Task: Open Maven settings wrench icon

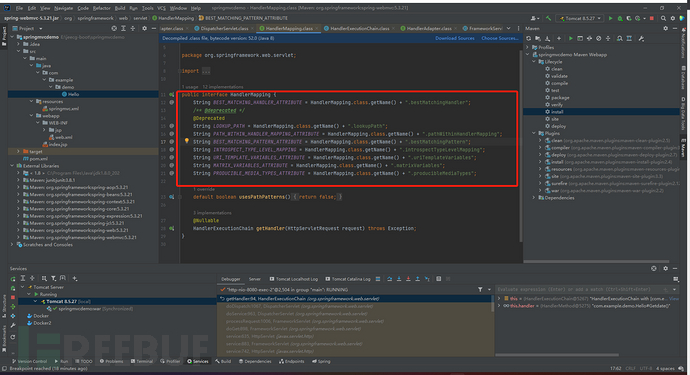Action: click(641, 39)
